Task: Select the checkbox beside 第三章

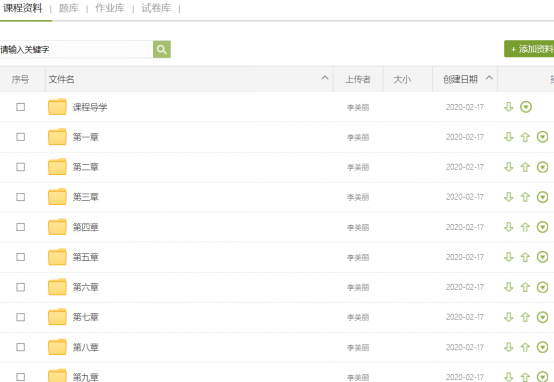Action: 20,197
